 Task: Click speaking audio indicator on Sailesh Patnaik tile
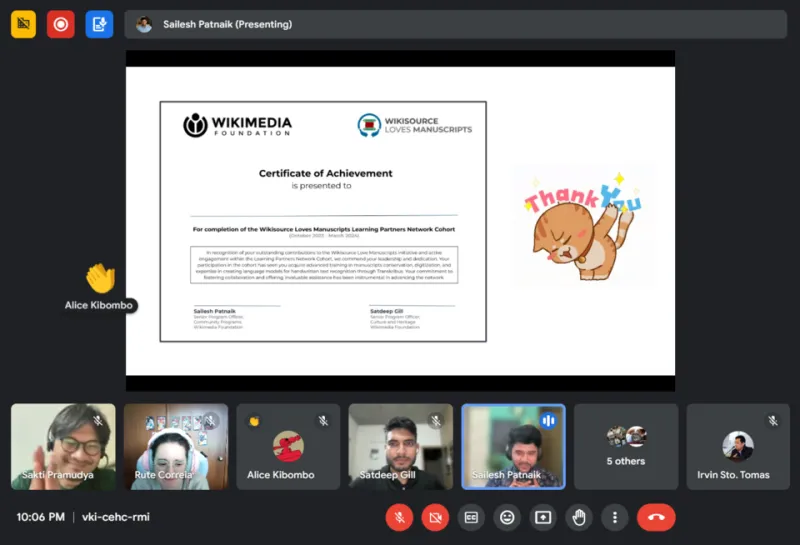548,420
